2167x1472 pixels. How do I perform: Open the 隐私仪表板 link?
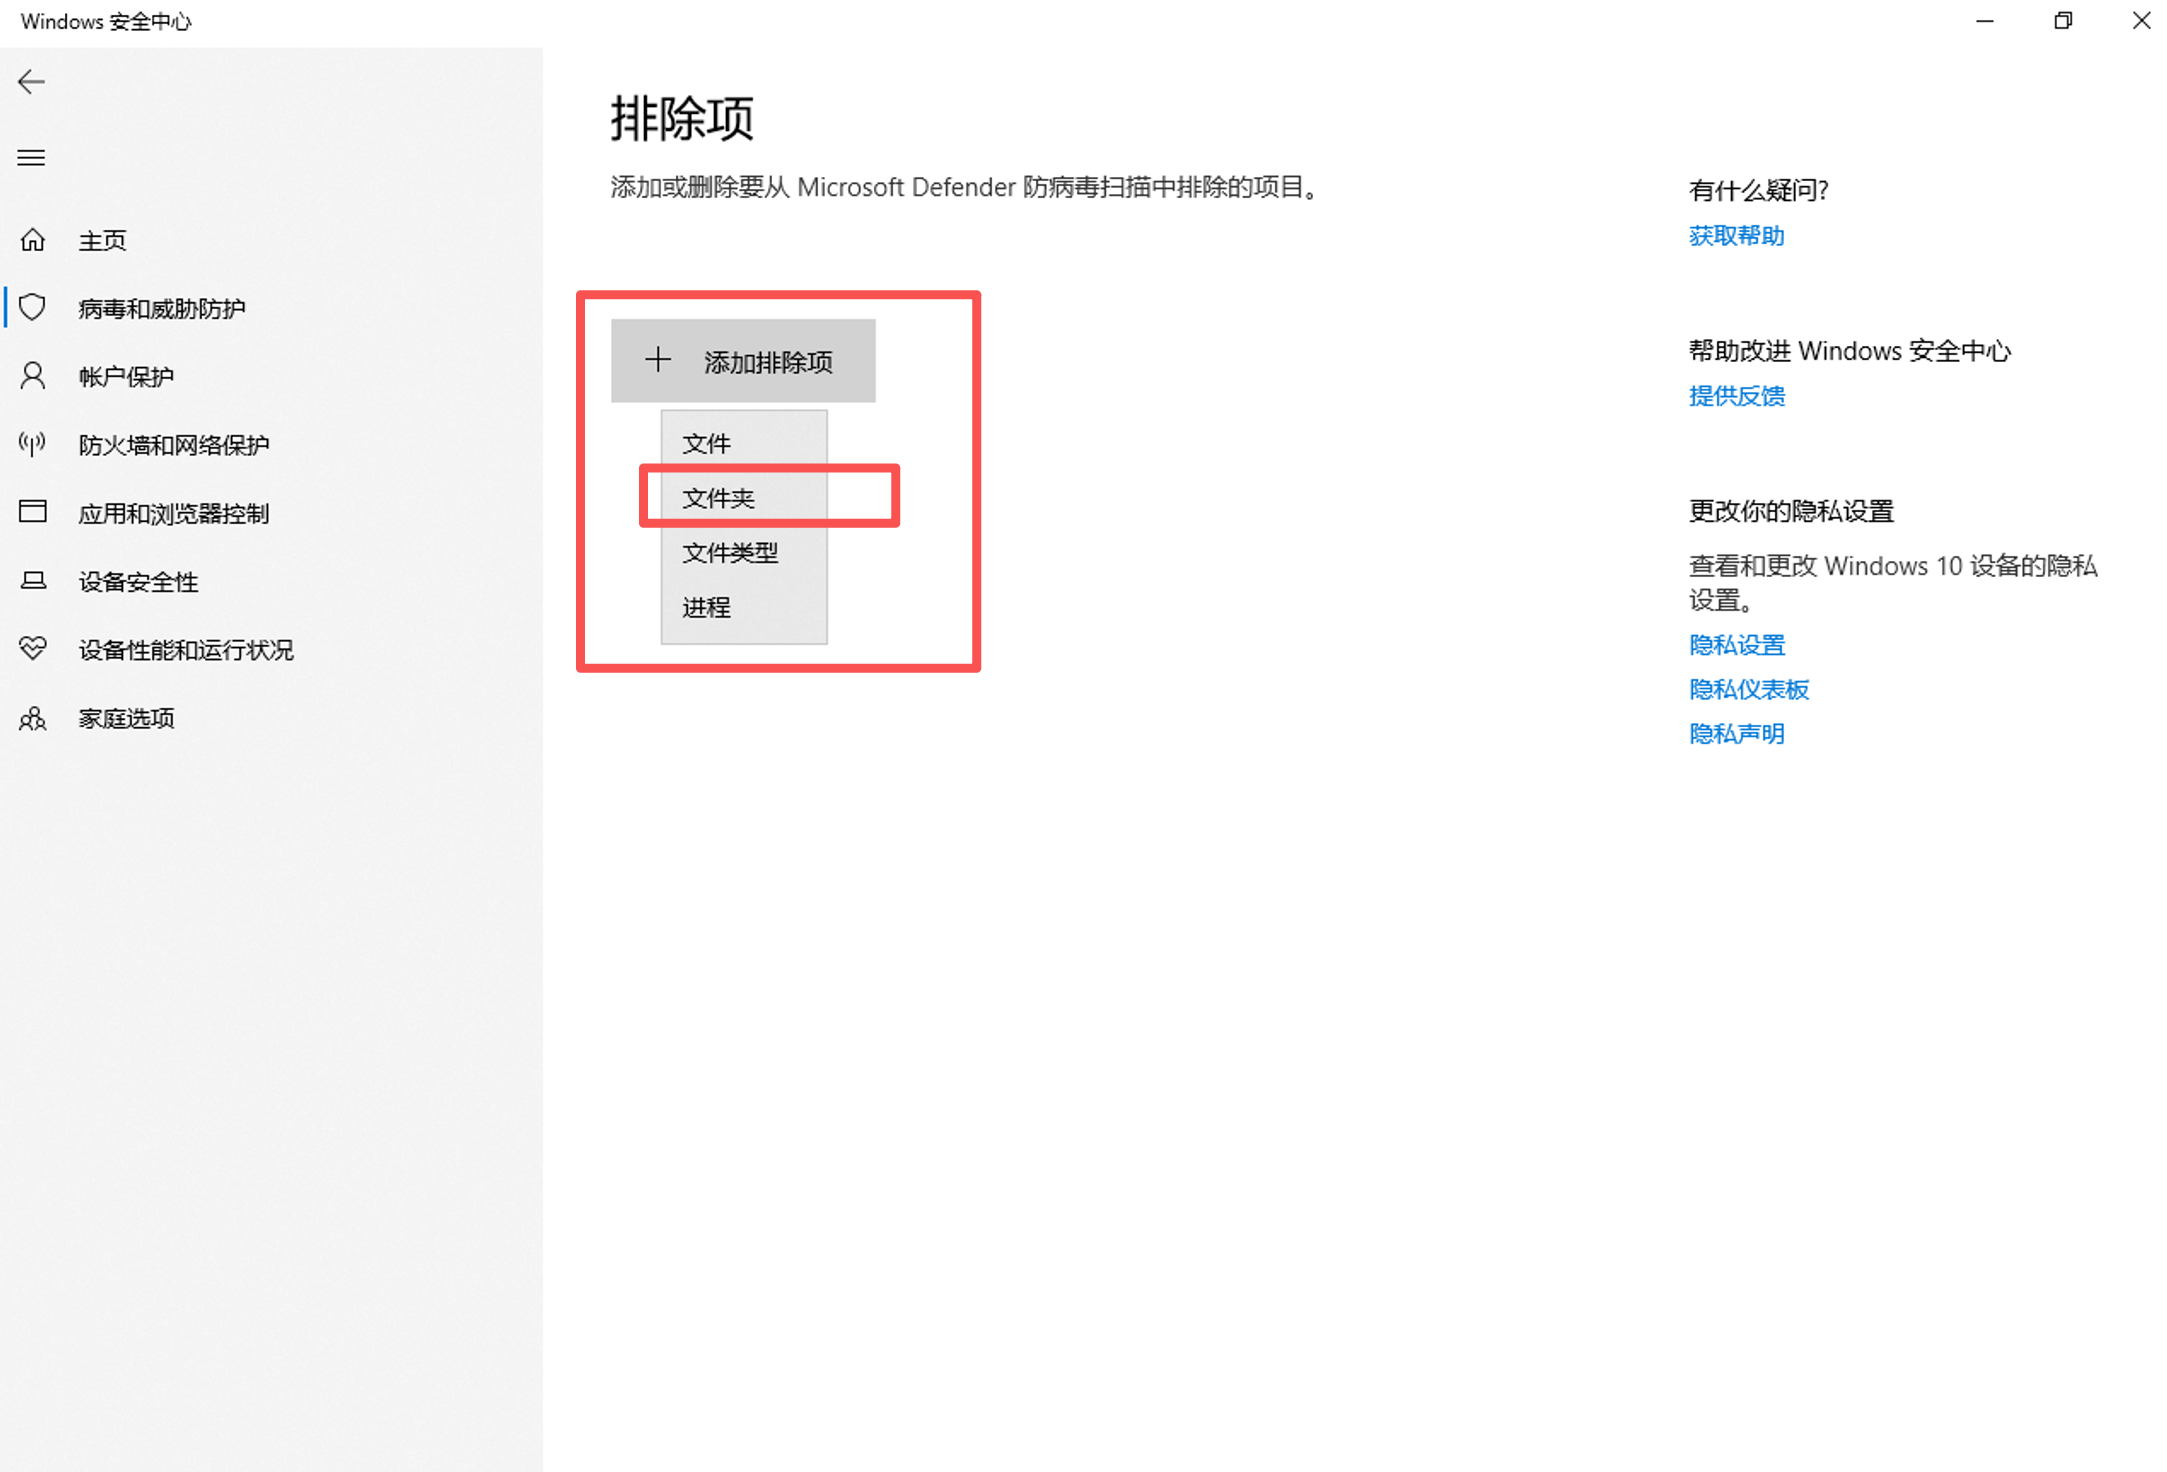(1749, 689)
